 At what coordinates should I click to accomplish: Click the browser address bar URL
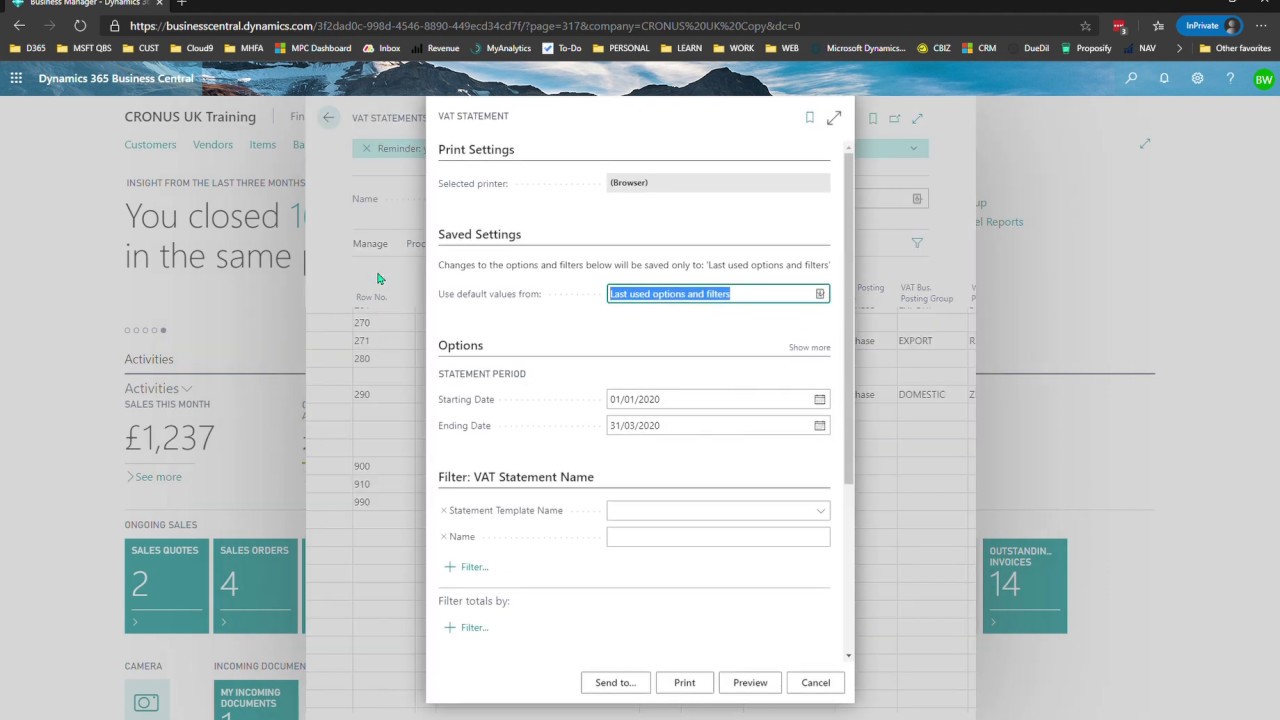465,26
